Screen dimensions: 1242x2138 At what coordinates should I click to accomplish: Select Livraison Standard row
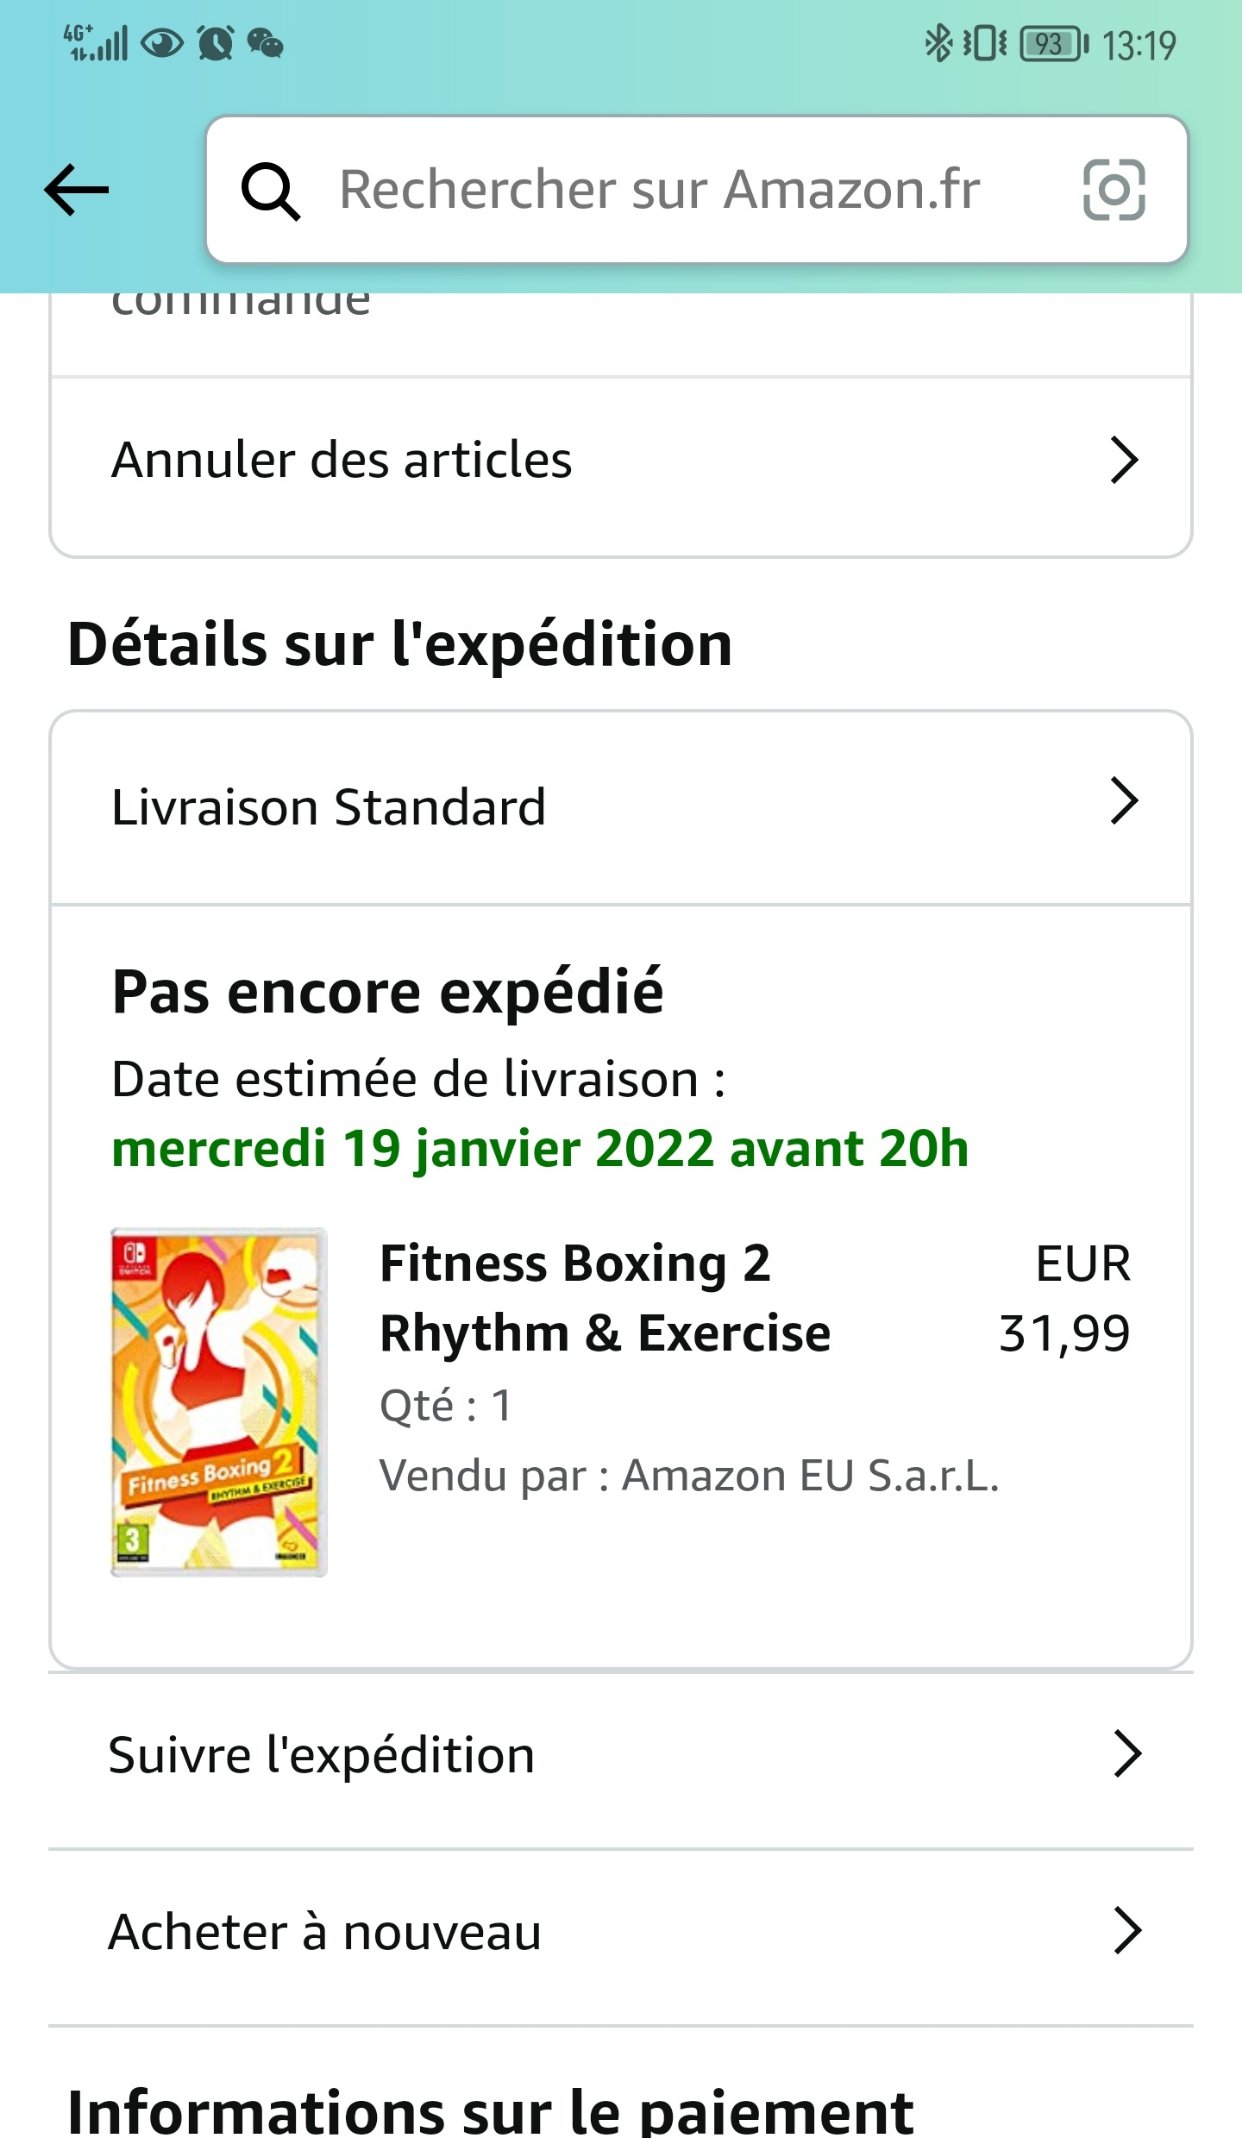(621, 808)
